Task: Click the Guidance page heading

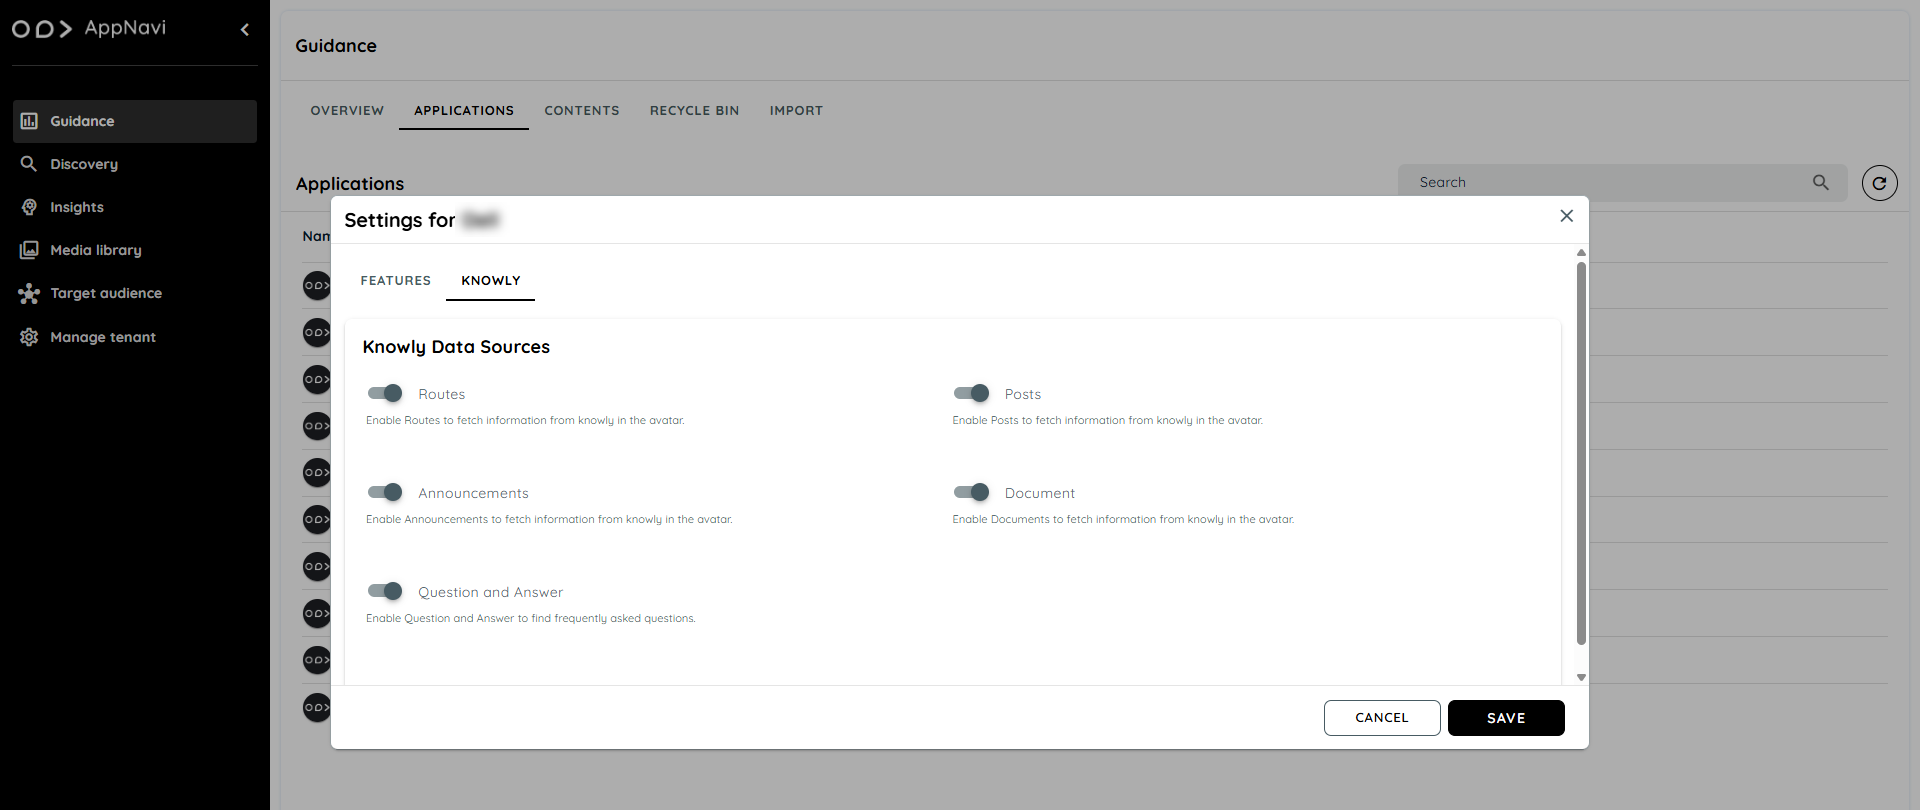Action: tap(336, 46)
